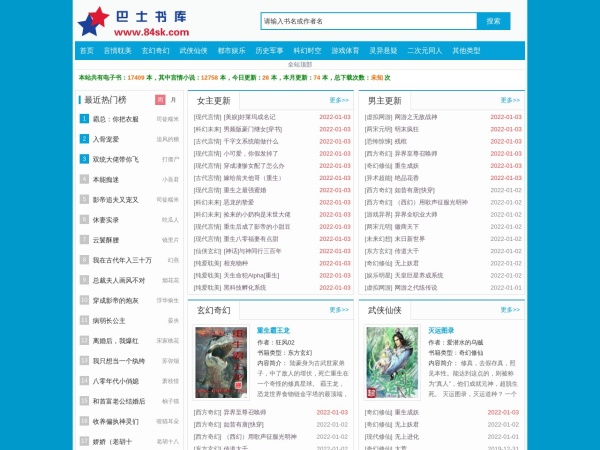Open the book link 重生霸王龙 title

273,330
